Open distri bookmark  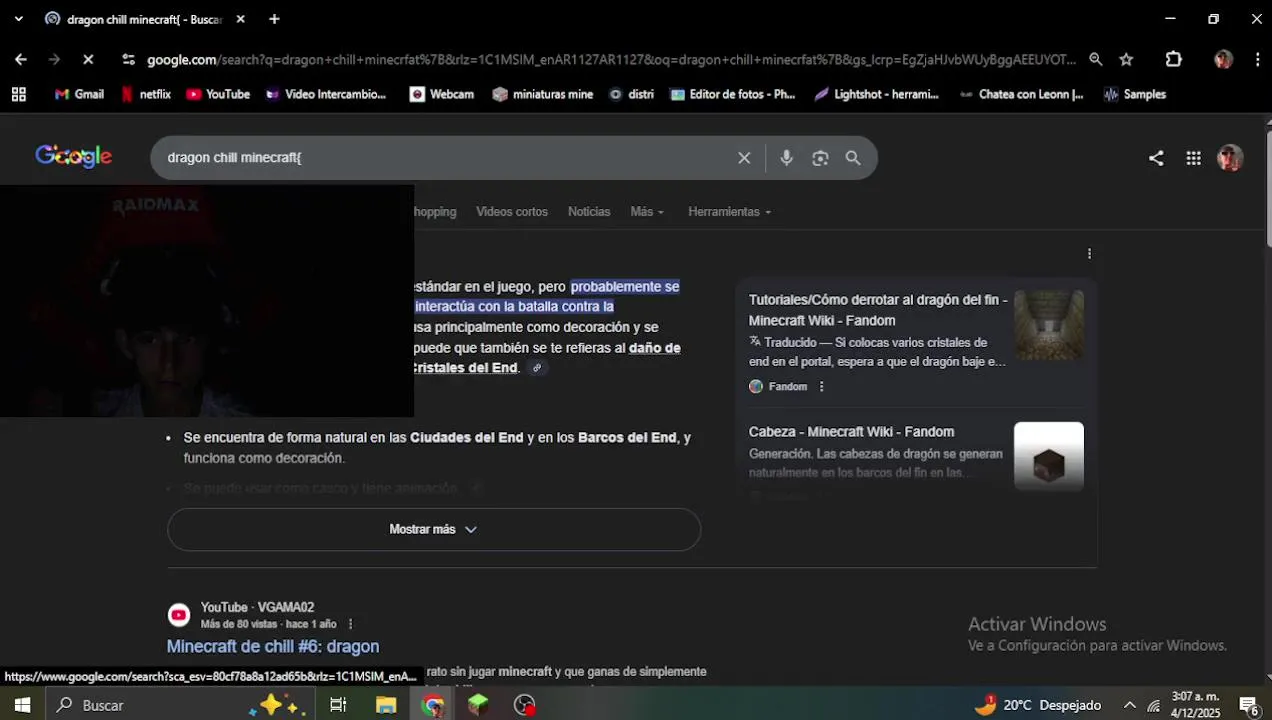tap(631, 94)
